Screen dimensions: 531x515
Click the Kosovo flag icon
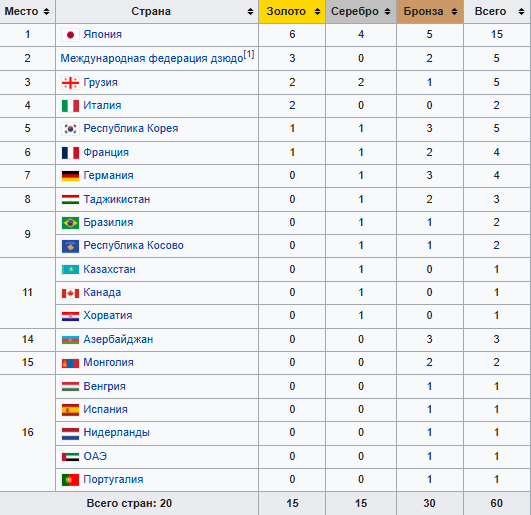coord(70,246)
